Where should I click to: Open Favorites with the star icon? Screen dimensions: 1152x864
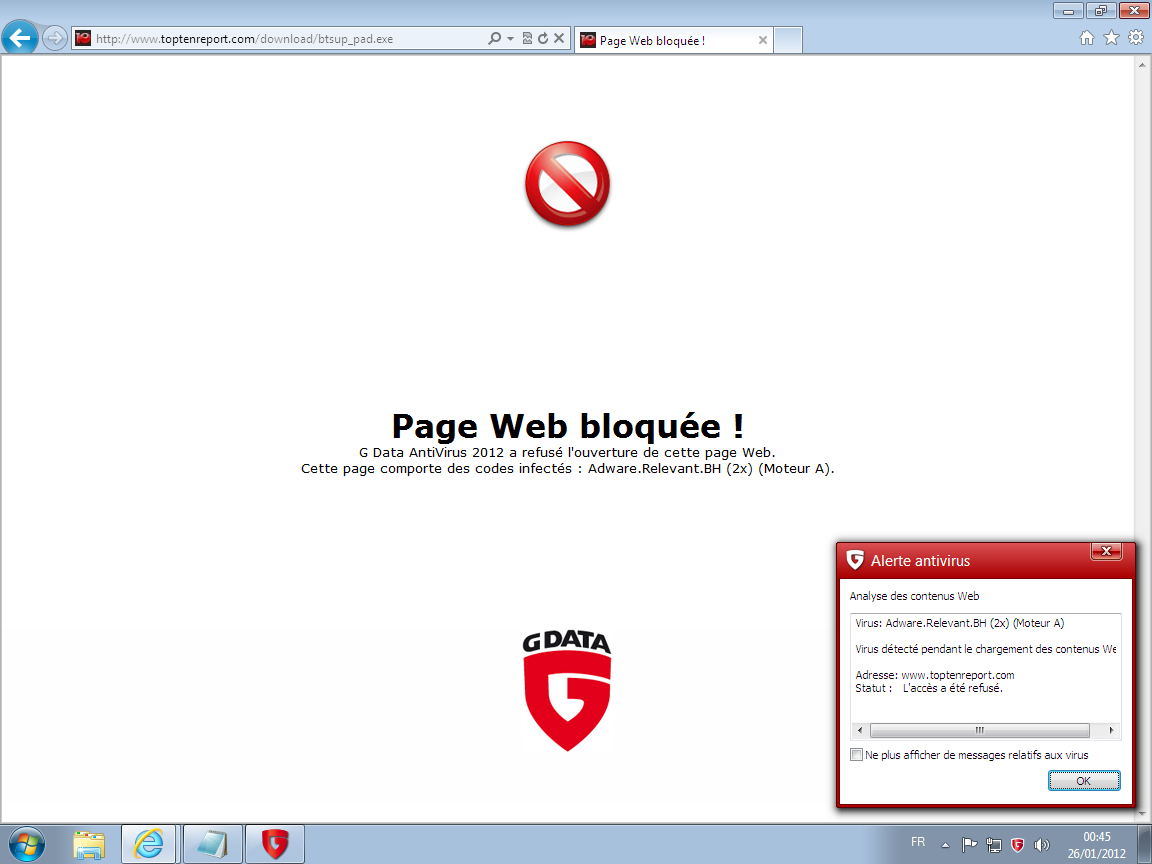1112,37
